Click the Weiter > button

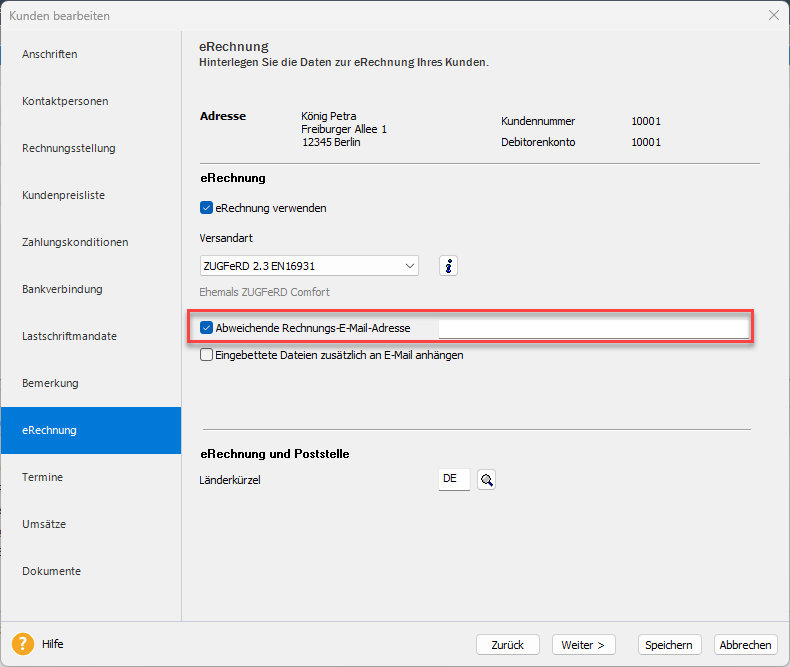click(583, 644)
